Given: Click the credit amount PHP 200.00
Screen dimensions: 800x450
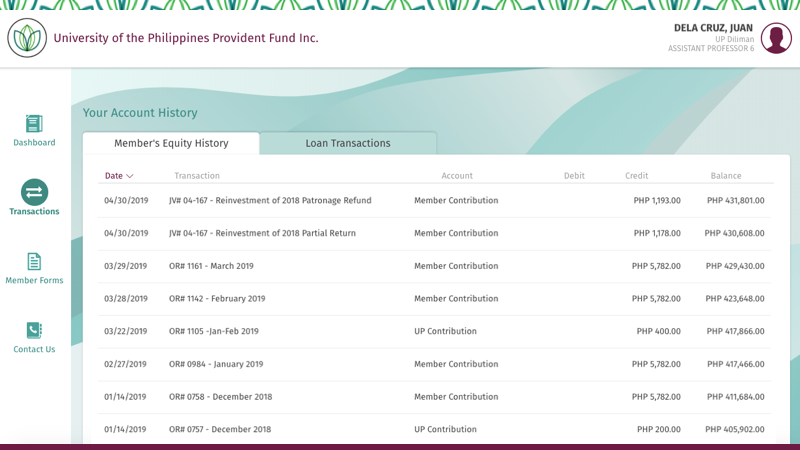Looking at the screenshot, I should coord(659,429).
